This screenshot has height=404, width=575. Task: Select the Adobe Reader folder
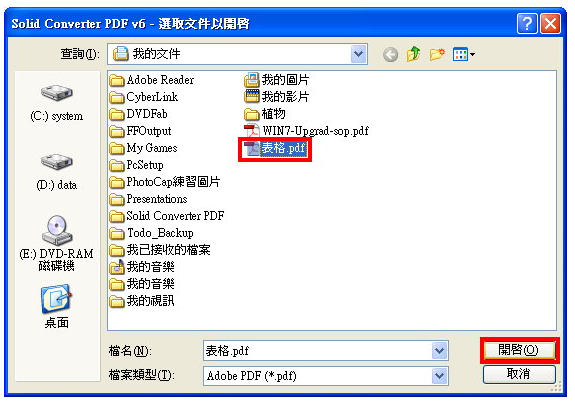click(x=151, y=80)
